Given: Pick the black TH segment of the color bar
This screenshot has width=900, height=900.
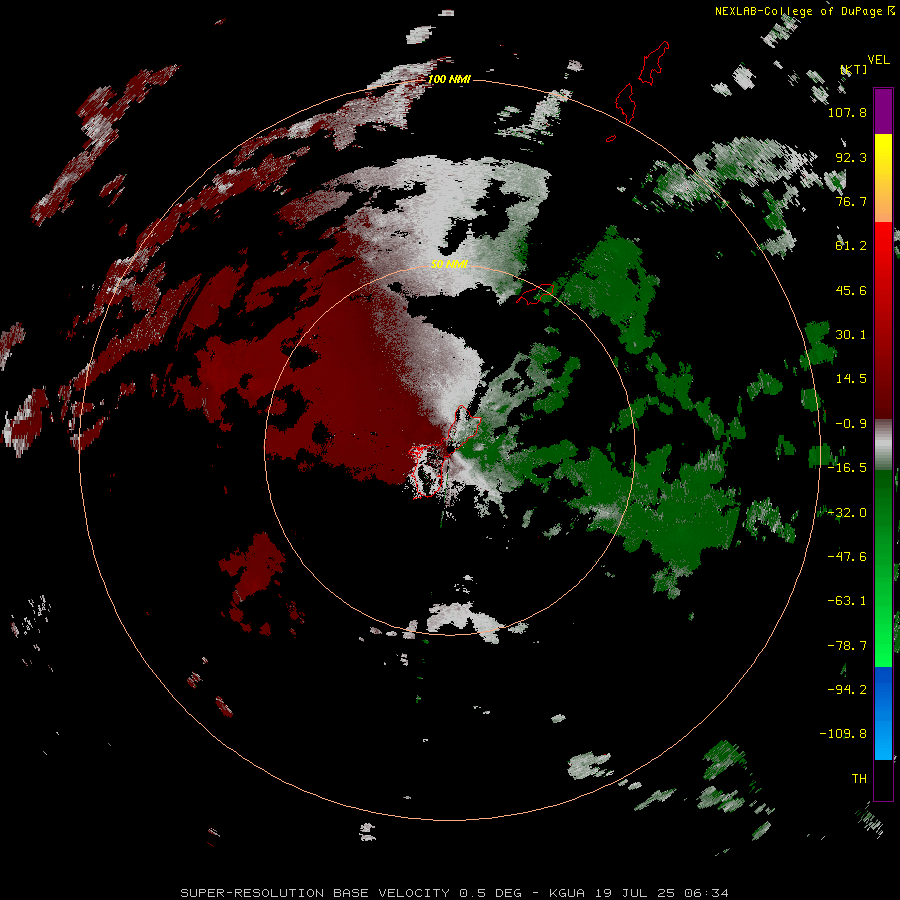Looking at the screenshot, I should tap(883, 779).
